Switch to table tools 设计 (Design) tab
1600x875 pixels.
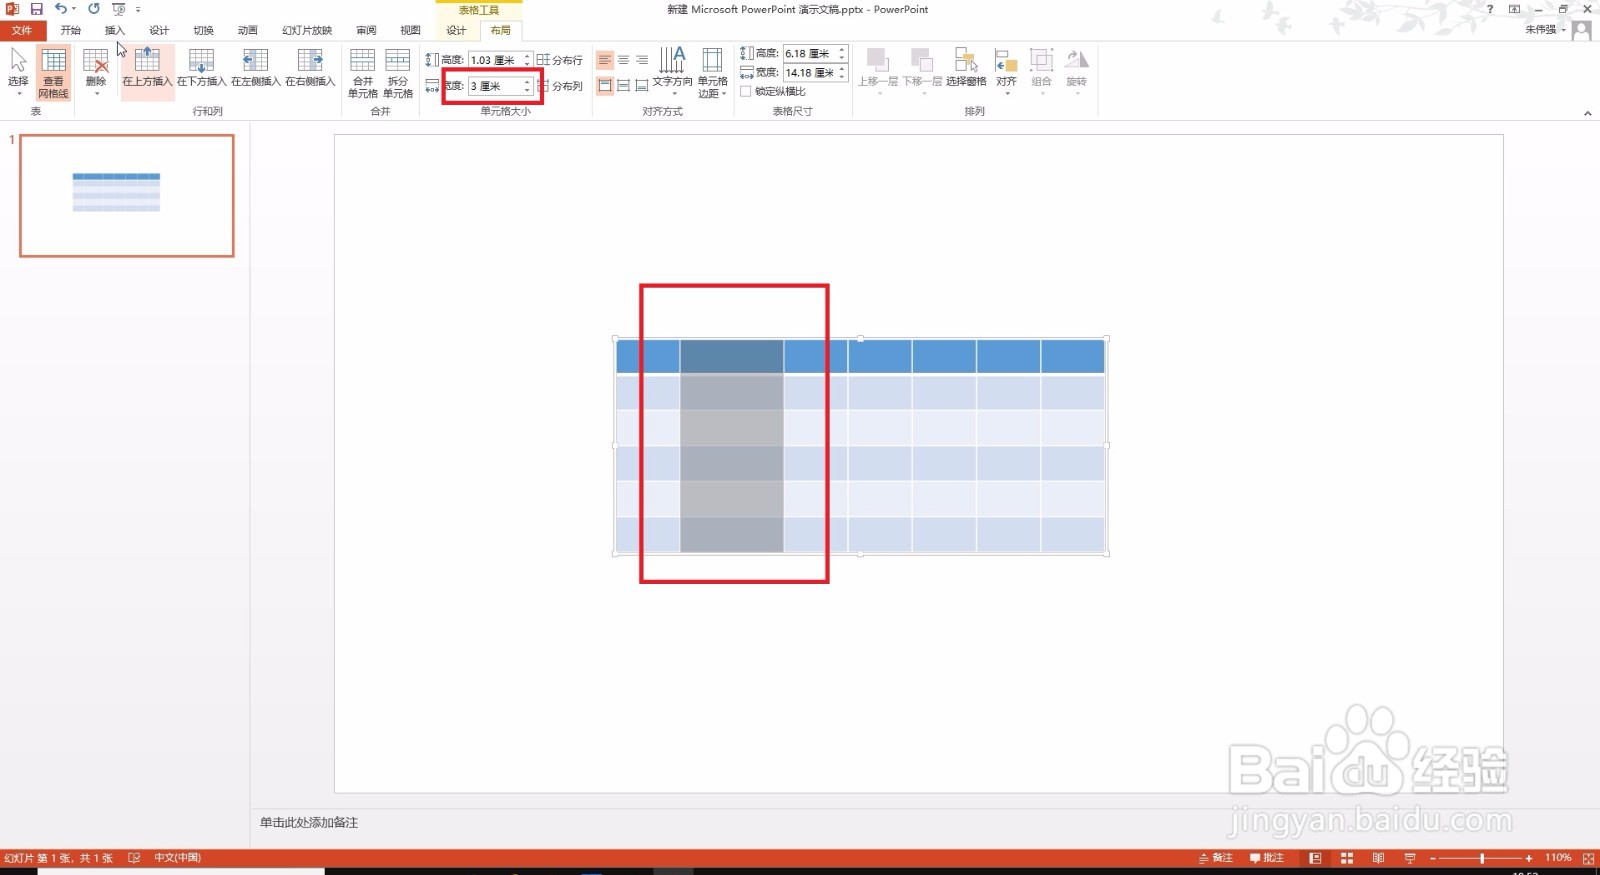click(456, 30)
